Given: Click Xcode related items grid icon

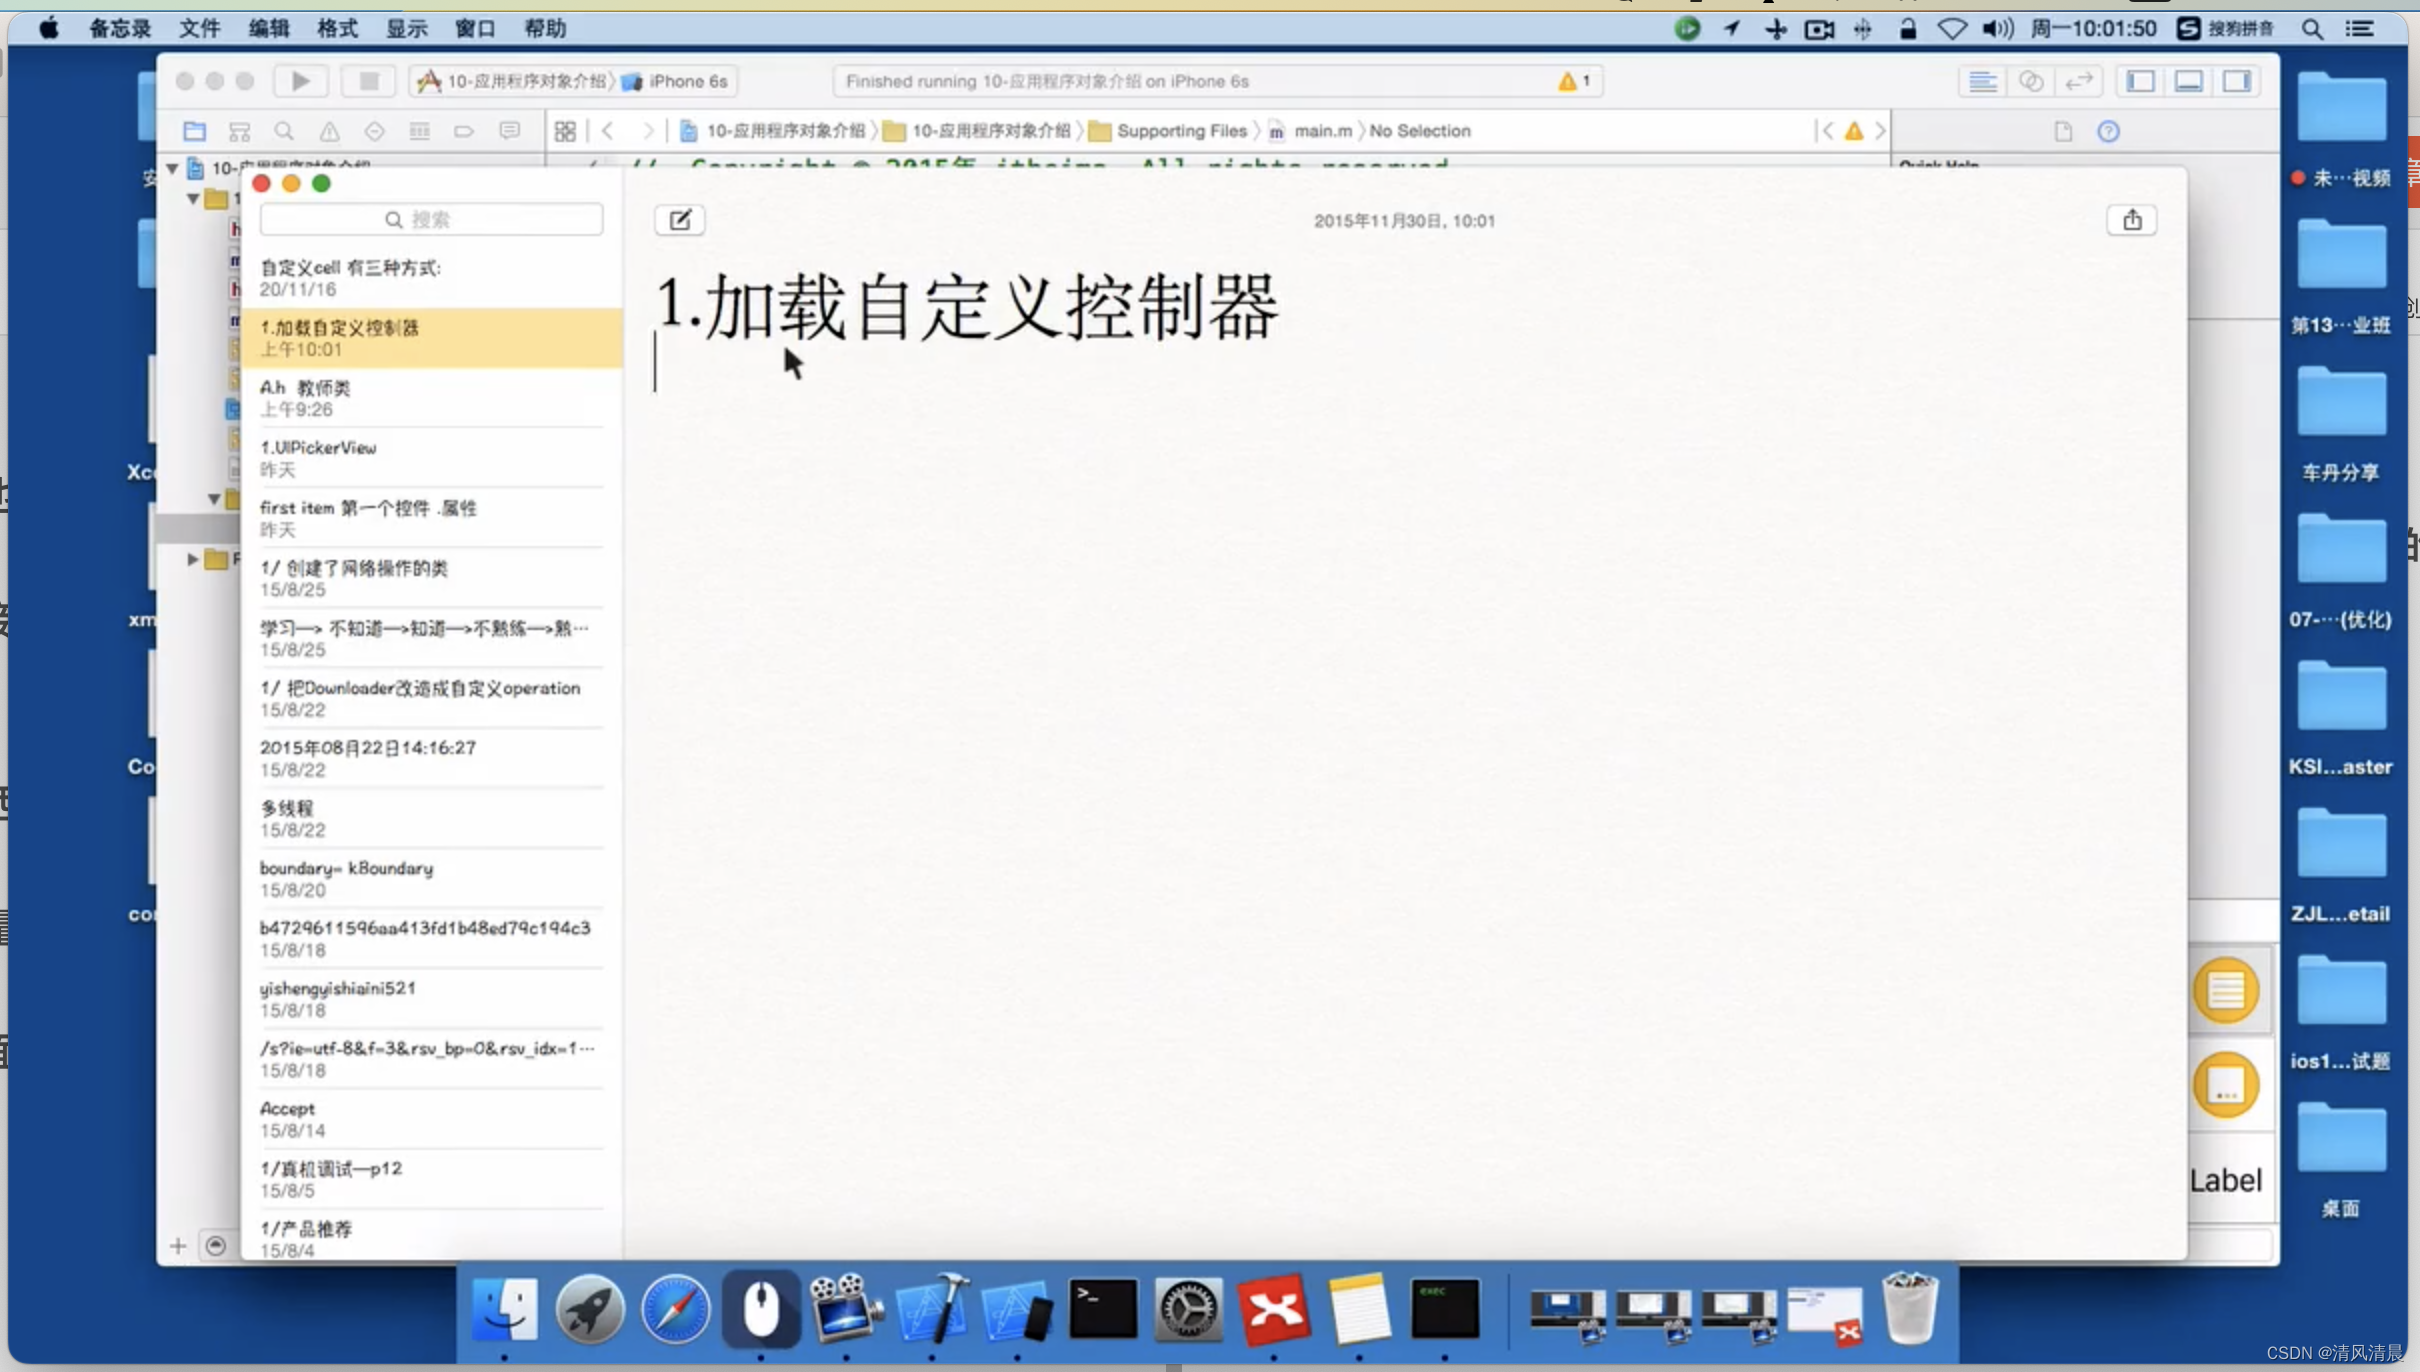Looking at the screenshot, I should [565, 131].
